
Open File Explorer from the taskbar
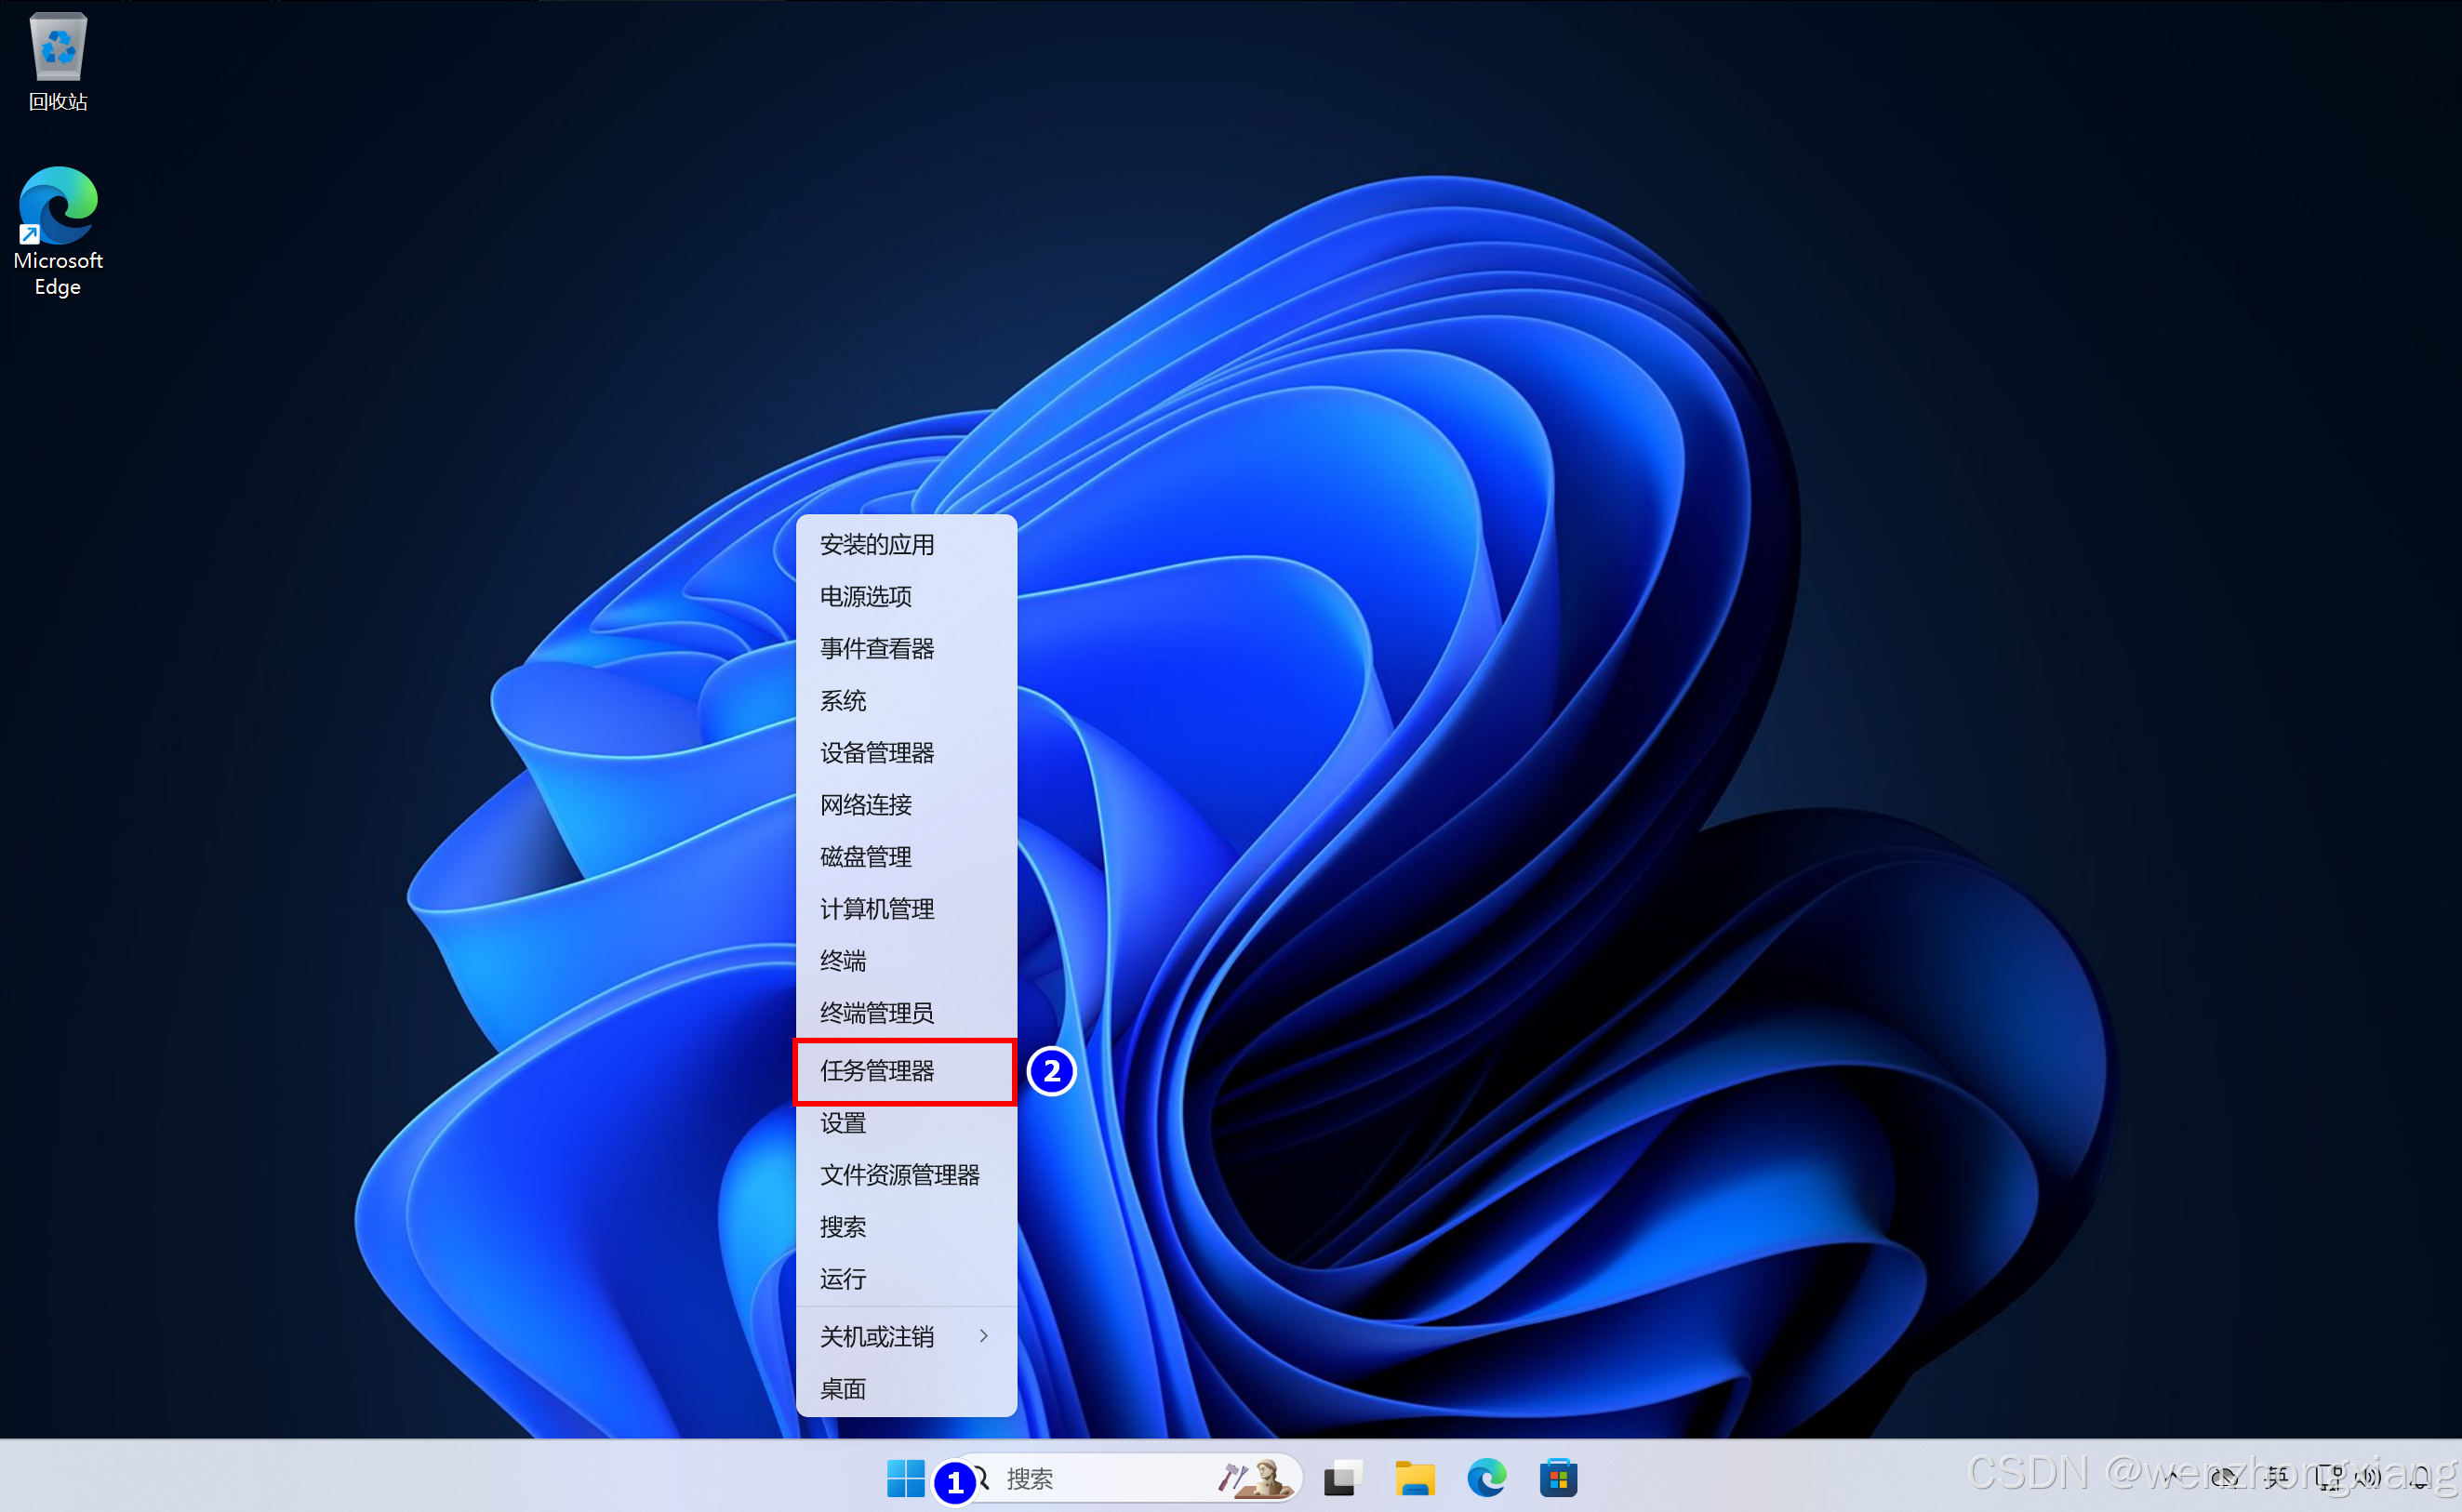pos(1415,1478)
